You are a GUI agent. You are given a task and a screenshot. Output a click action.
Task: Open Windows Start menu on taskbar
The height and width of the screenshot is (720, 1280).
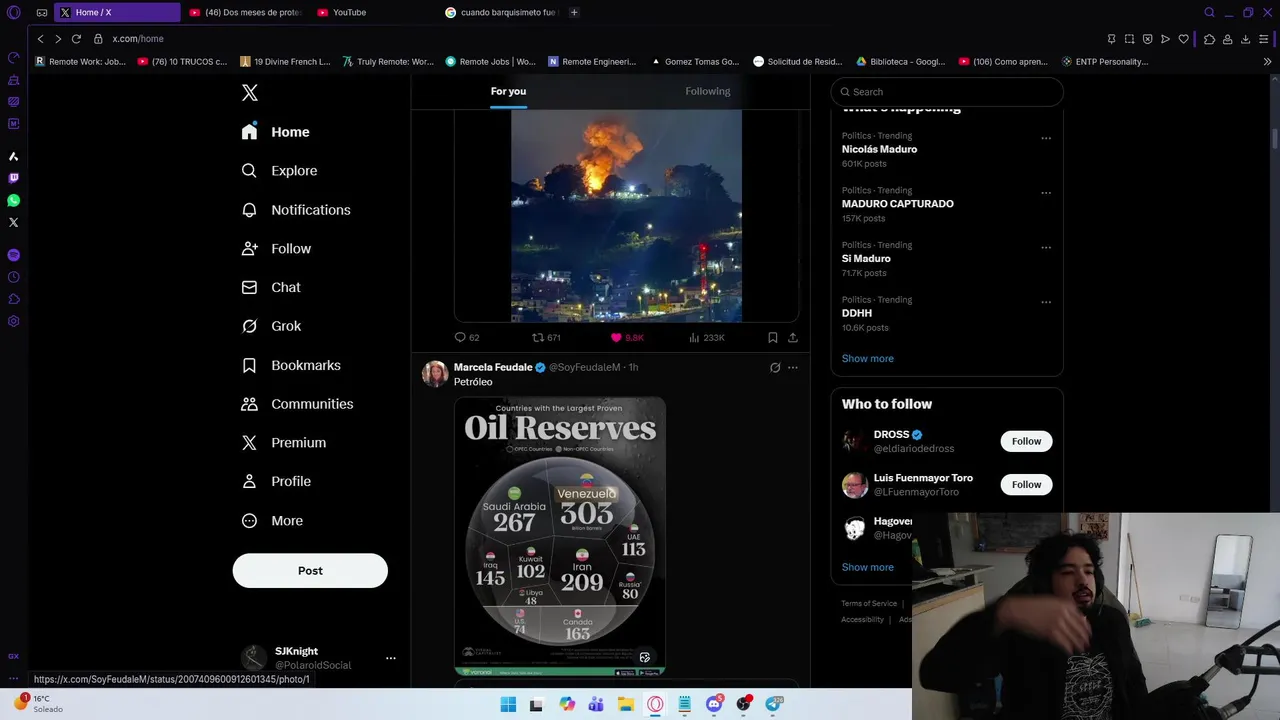[x=508, y=704]
